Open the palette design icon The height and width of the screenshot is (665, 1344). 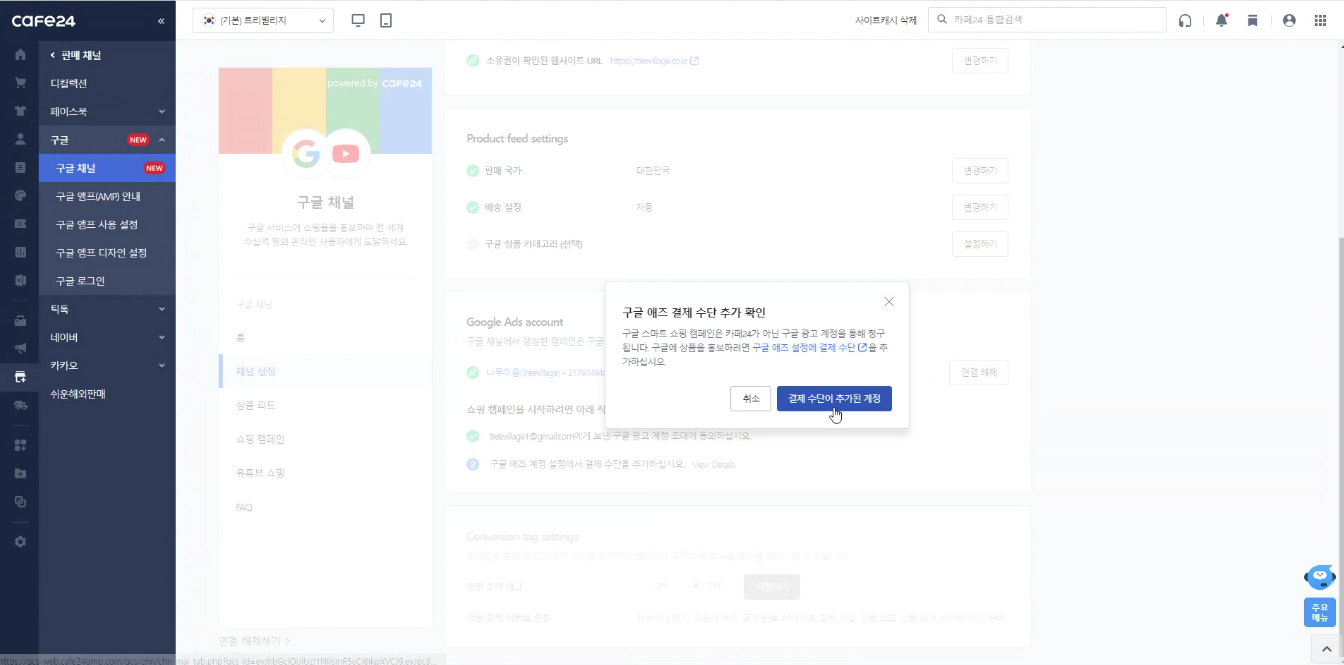[20, 195]
